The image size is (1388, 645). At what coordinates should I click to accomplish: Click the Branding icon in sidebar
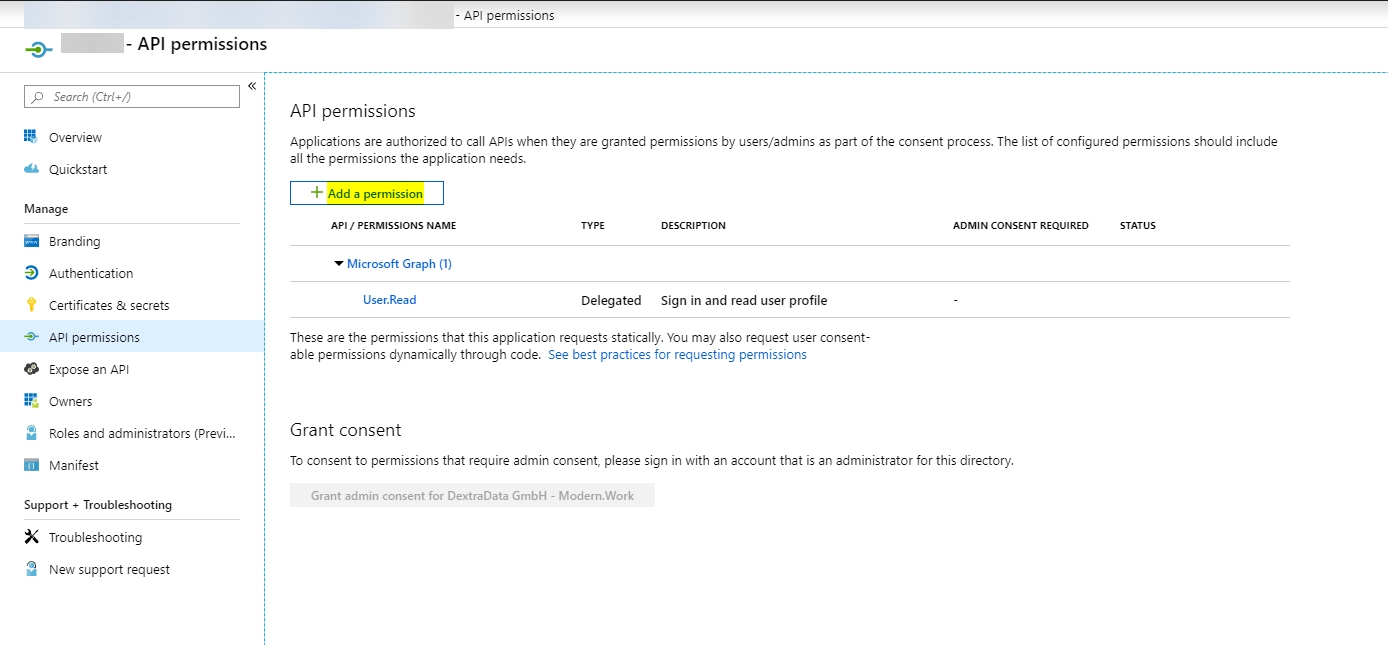(31, 241)
